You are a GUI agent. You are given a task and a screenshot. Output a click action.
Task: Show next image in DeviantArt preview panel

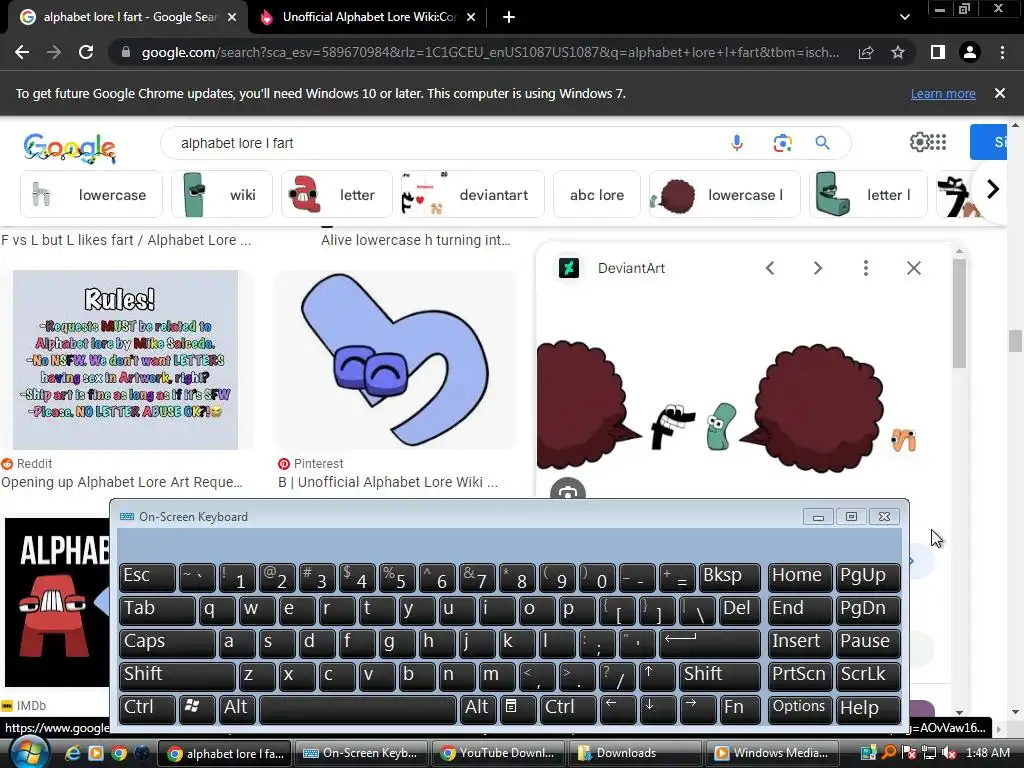(x=818, y=268)
